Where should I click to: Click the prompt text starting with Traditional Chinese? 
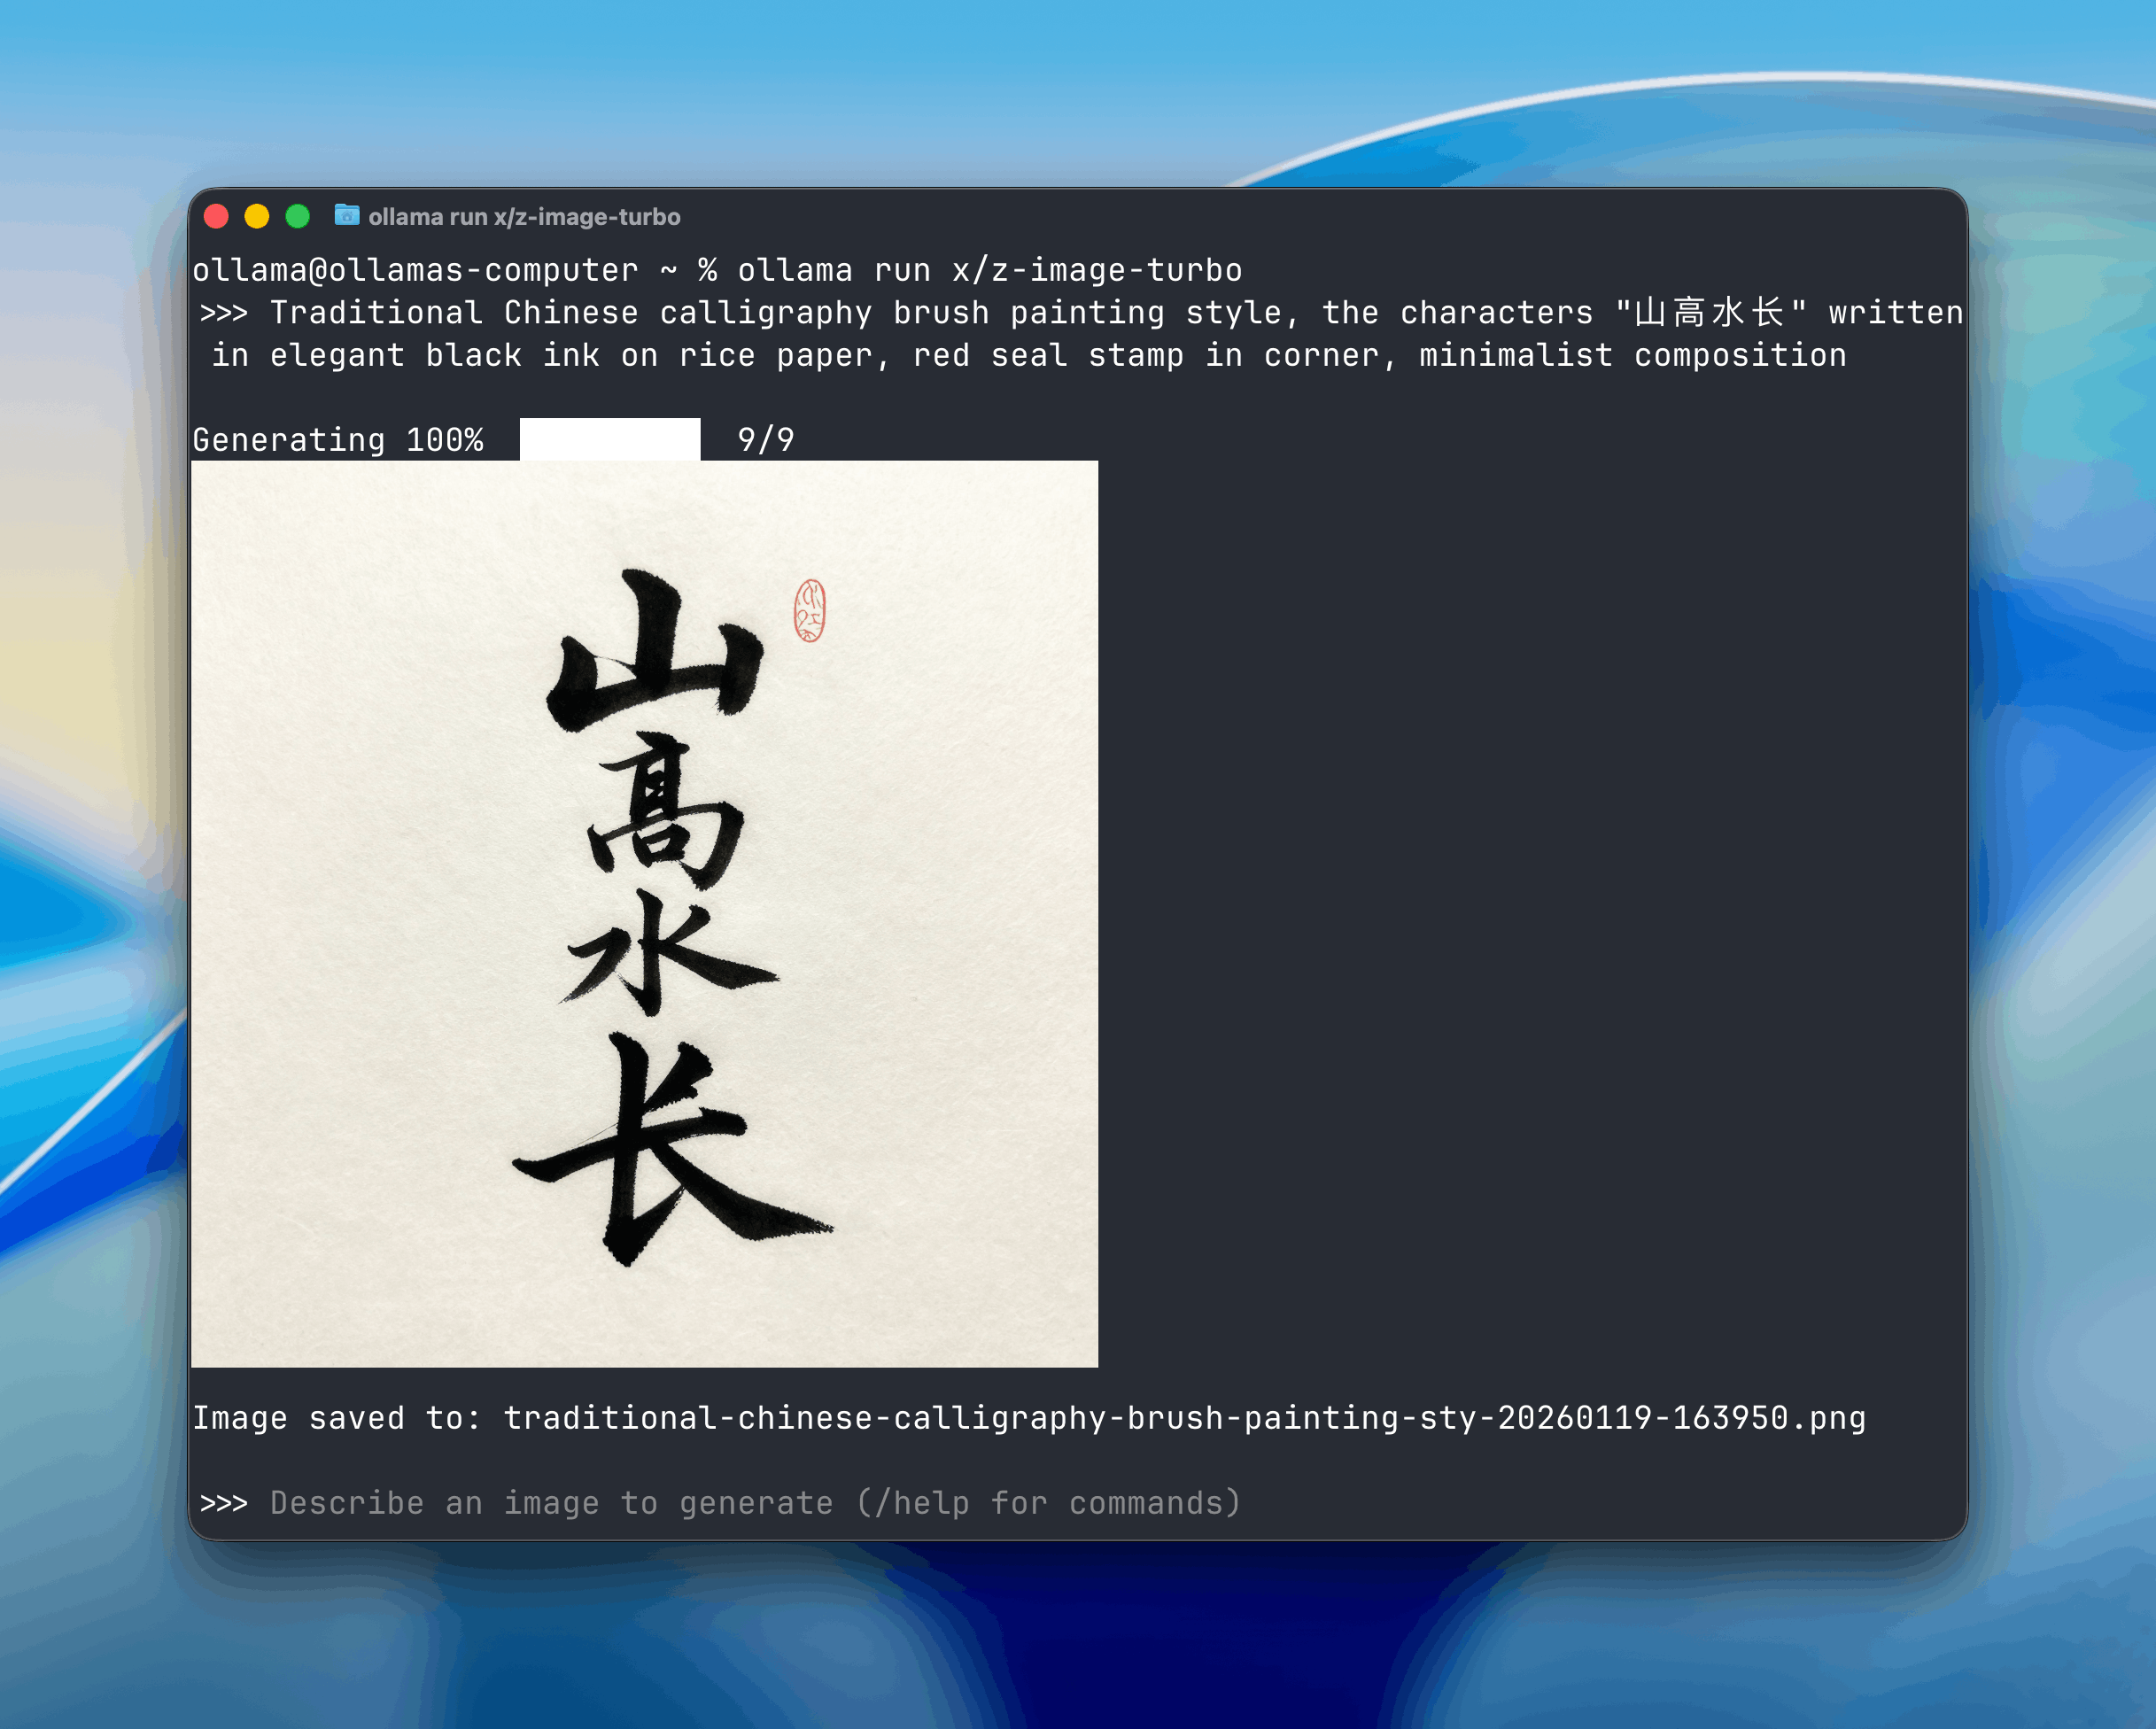point(700,311)
